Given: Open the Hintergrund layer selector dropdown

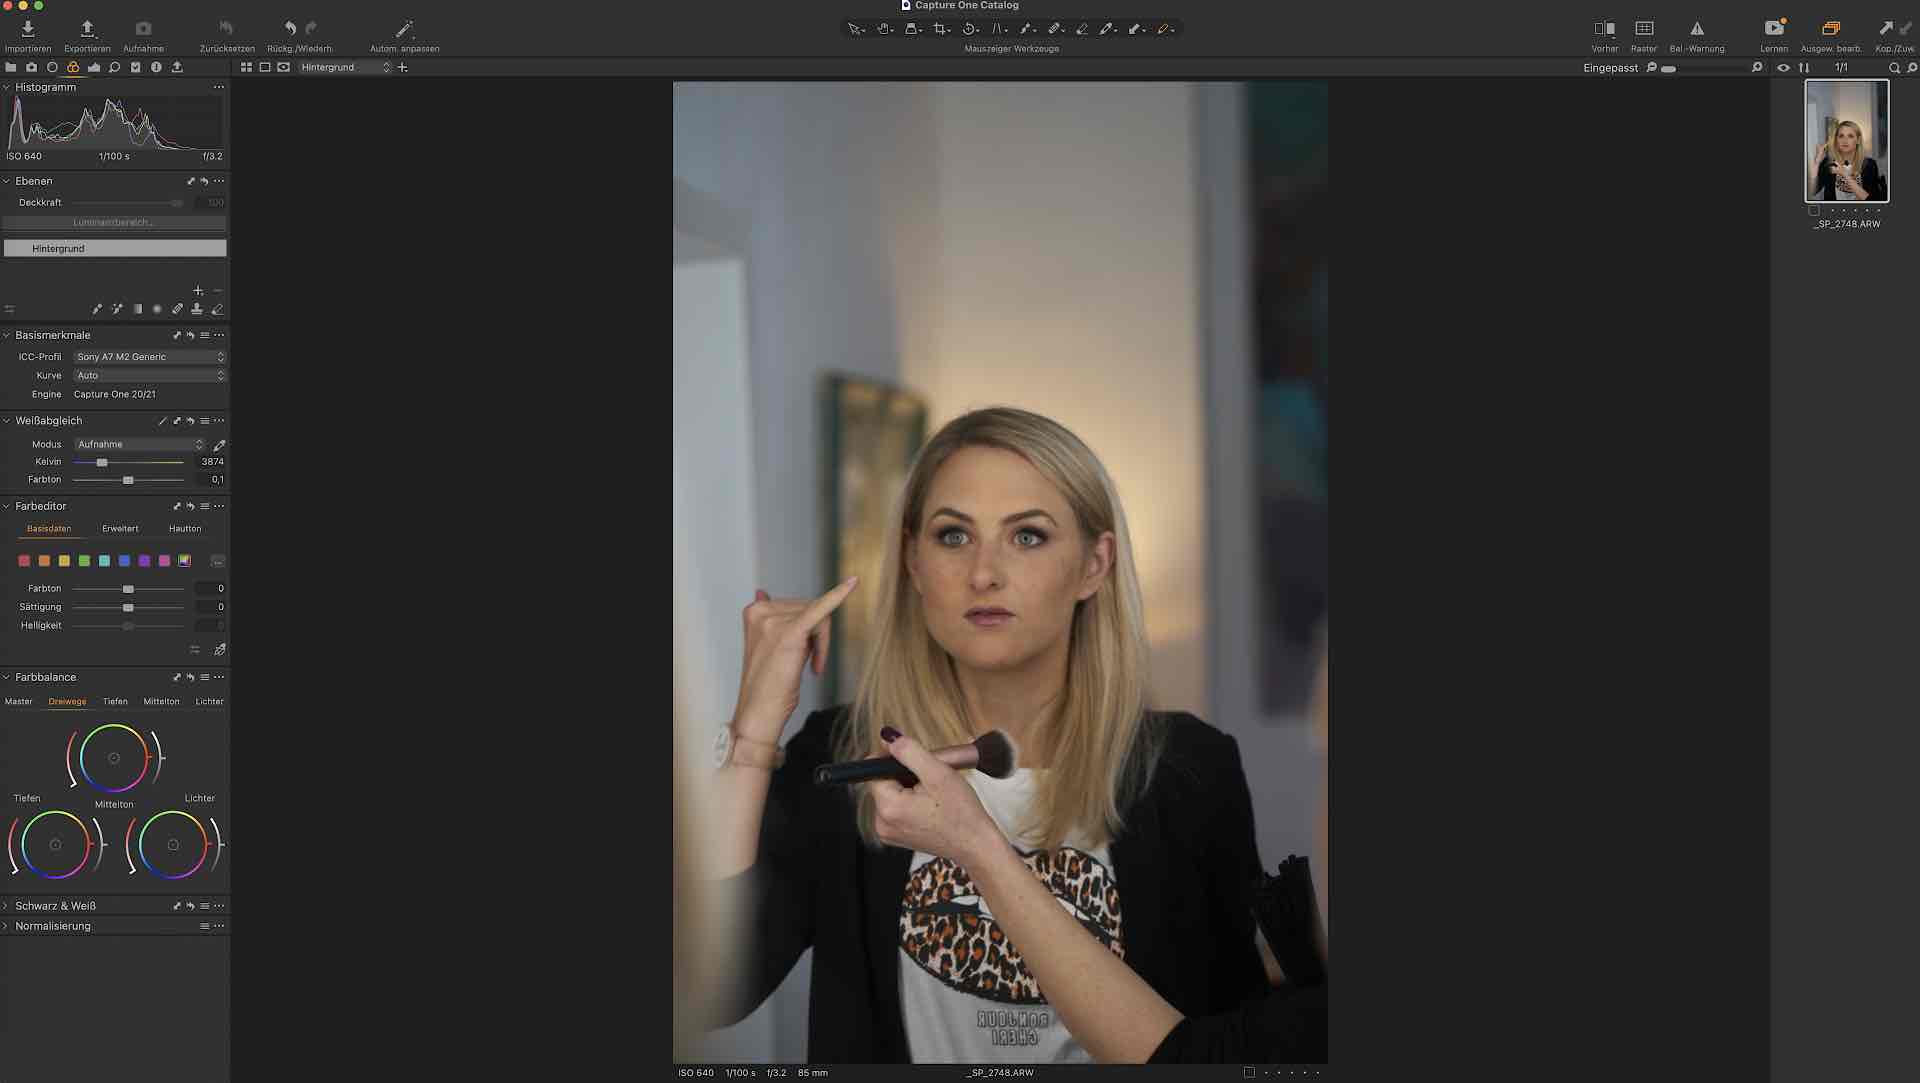Looking at the screenshot, I should coord(345,67).
